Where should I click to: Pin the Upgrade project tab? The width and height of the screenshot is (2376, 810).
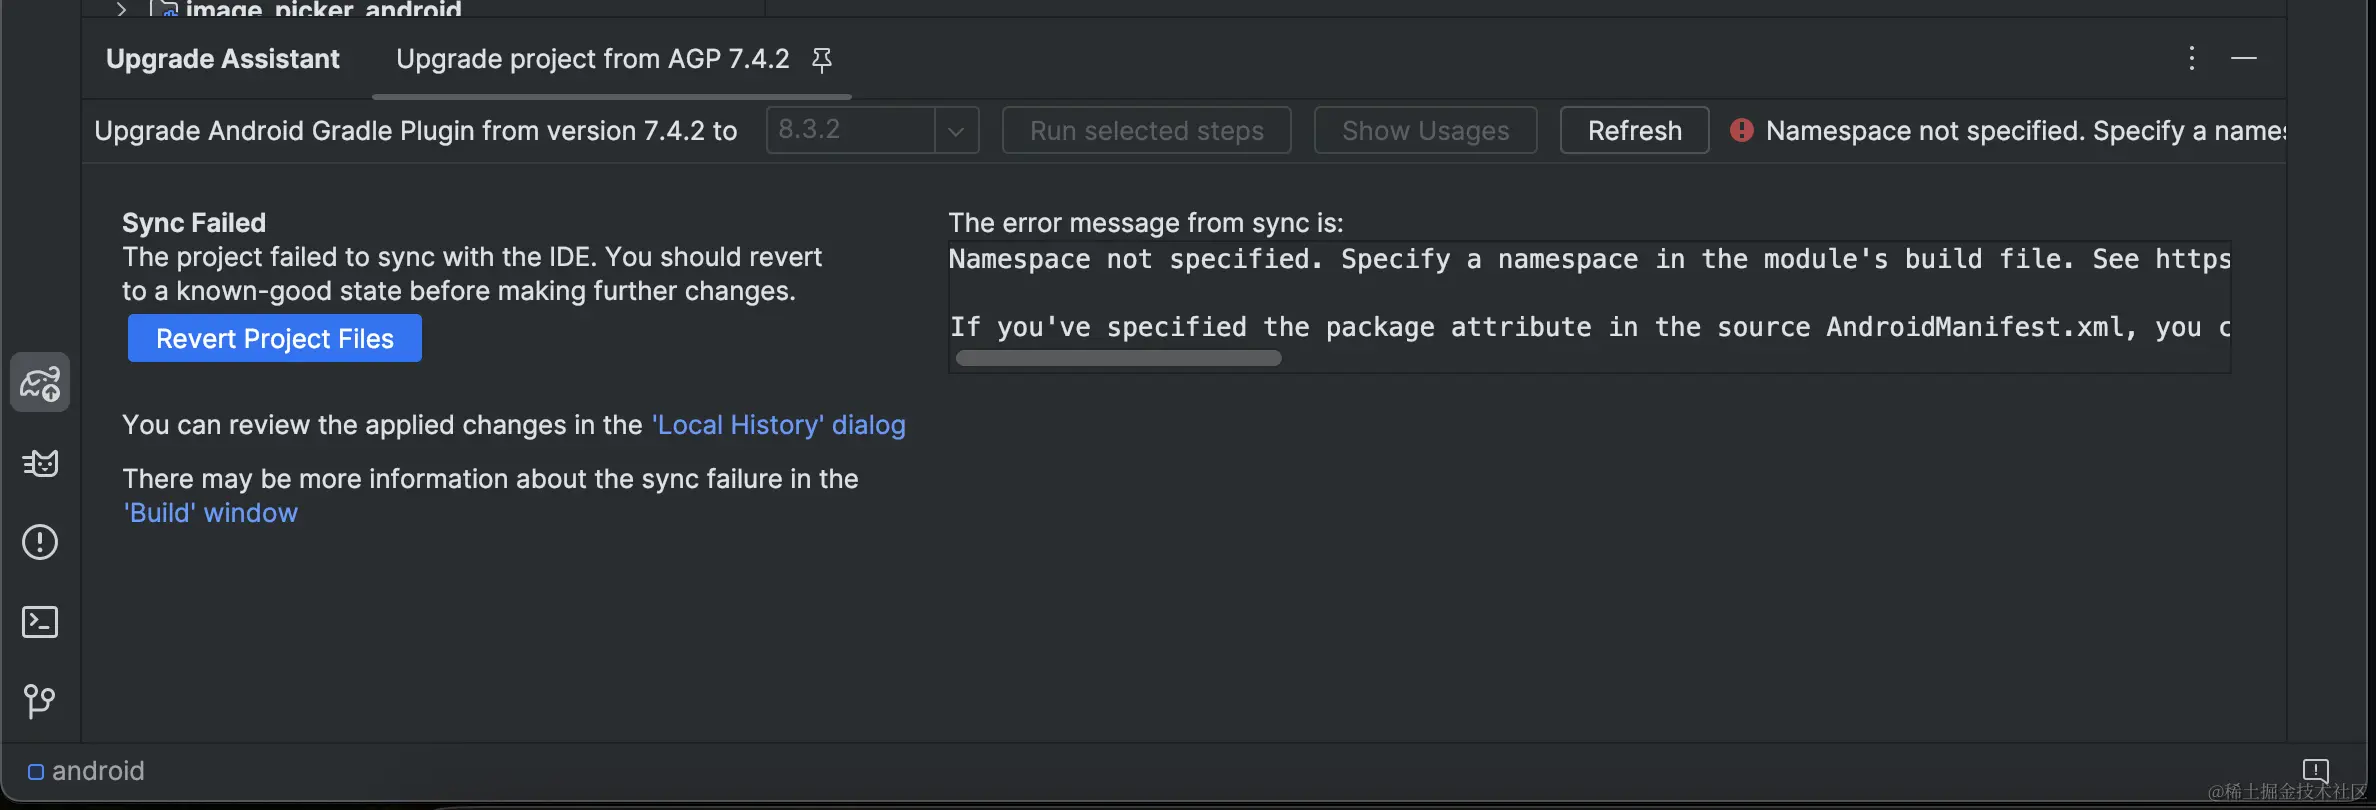click(x=822, y=59)
